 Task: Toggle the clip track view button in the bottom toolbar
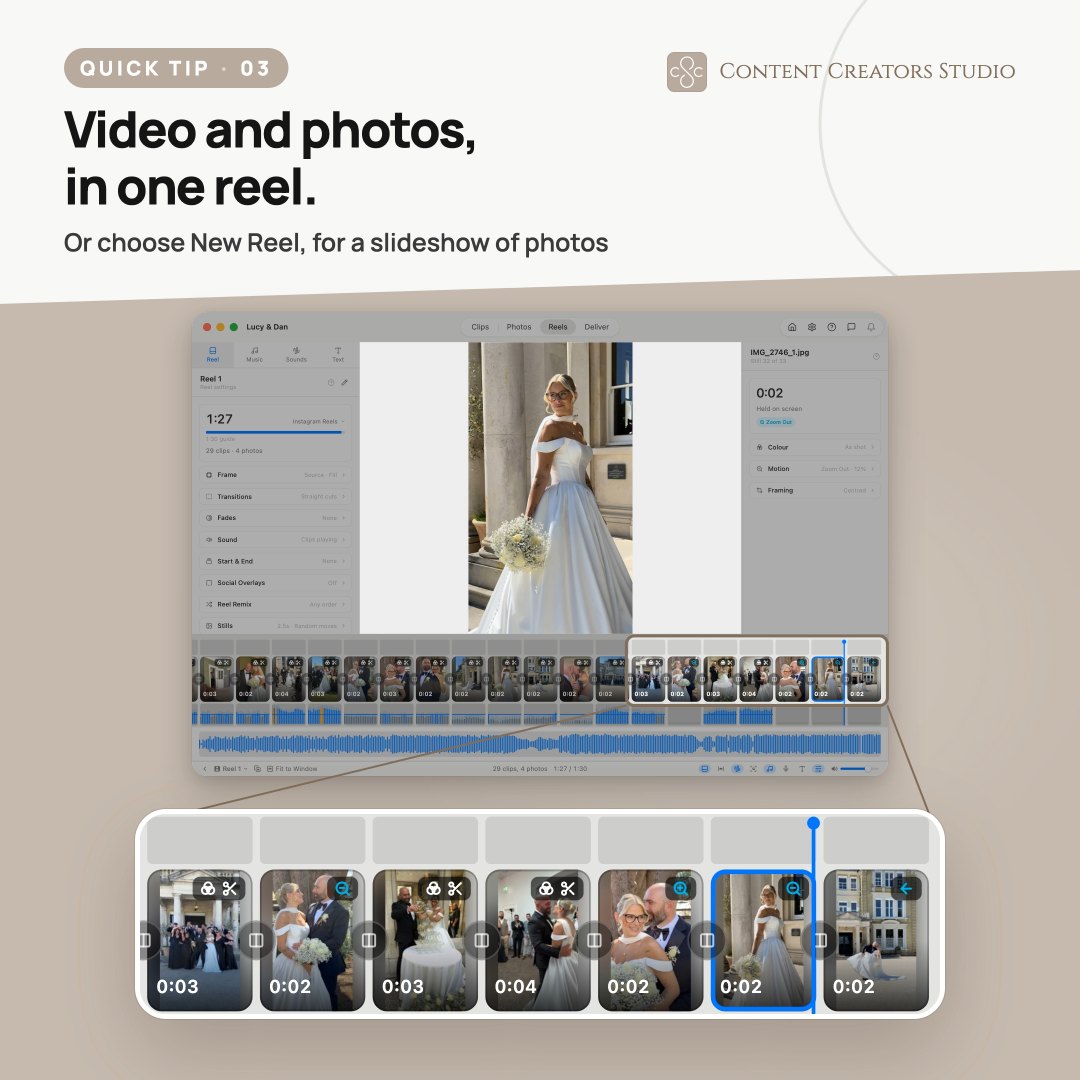point(705,769)
